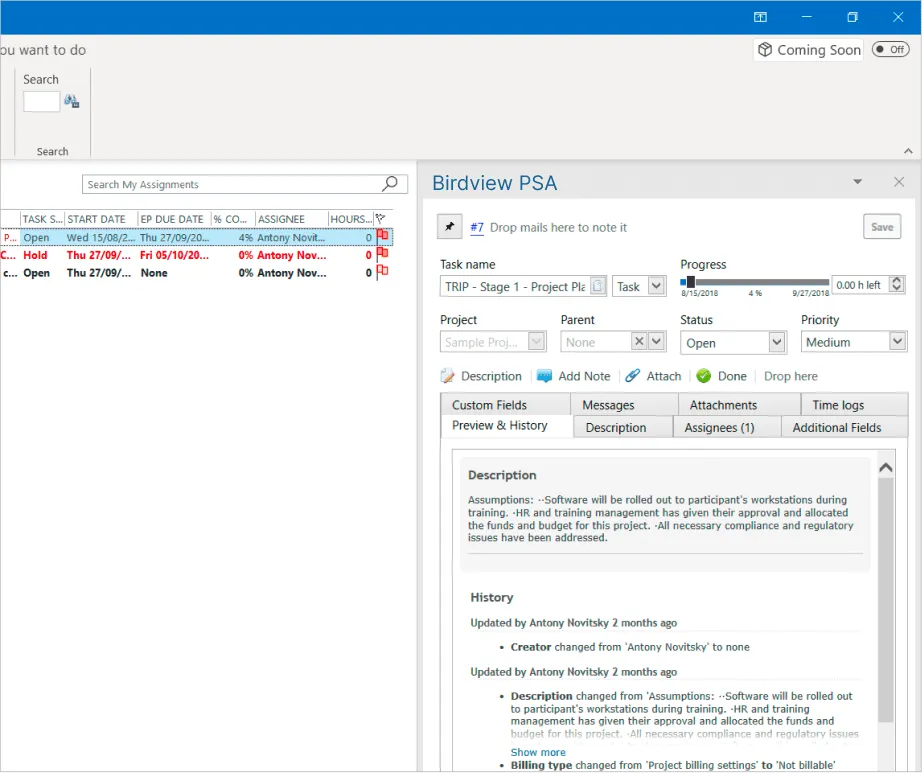Click the flag filter column header icon
The height and width of the screenshot is (773, 922).
[x=381, y=219]
